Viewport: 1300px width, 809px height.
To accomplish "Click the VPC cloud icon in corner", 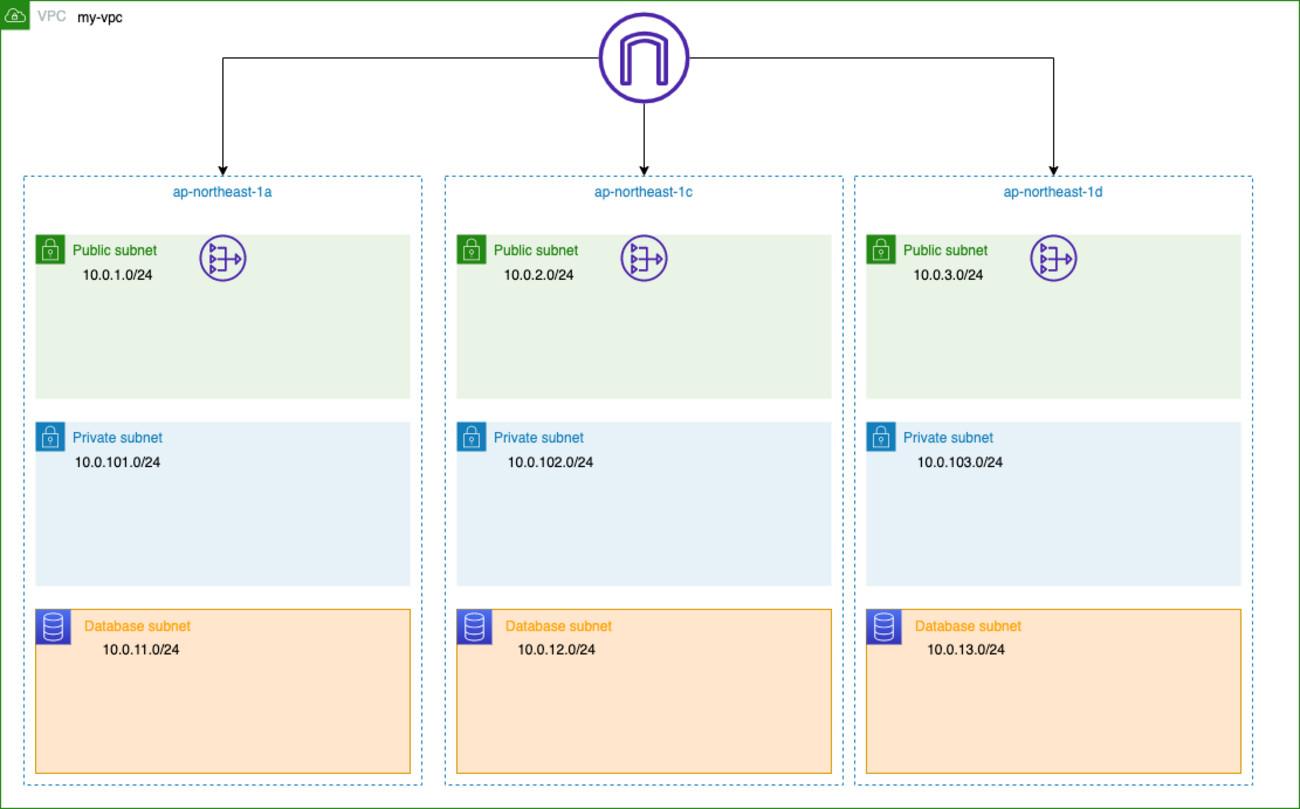I will click(x=15, y=16).
